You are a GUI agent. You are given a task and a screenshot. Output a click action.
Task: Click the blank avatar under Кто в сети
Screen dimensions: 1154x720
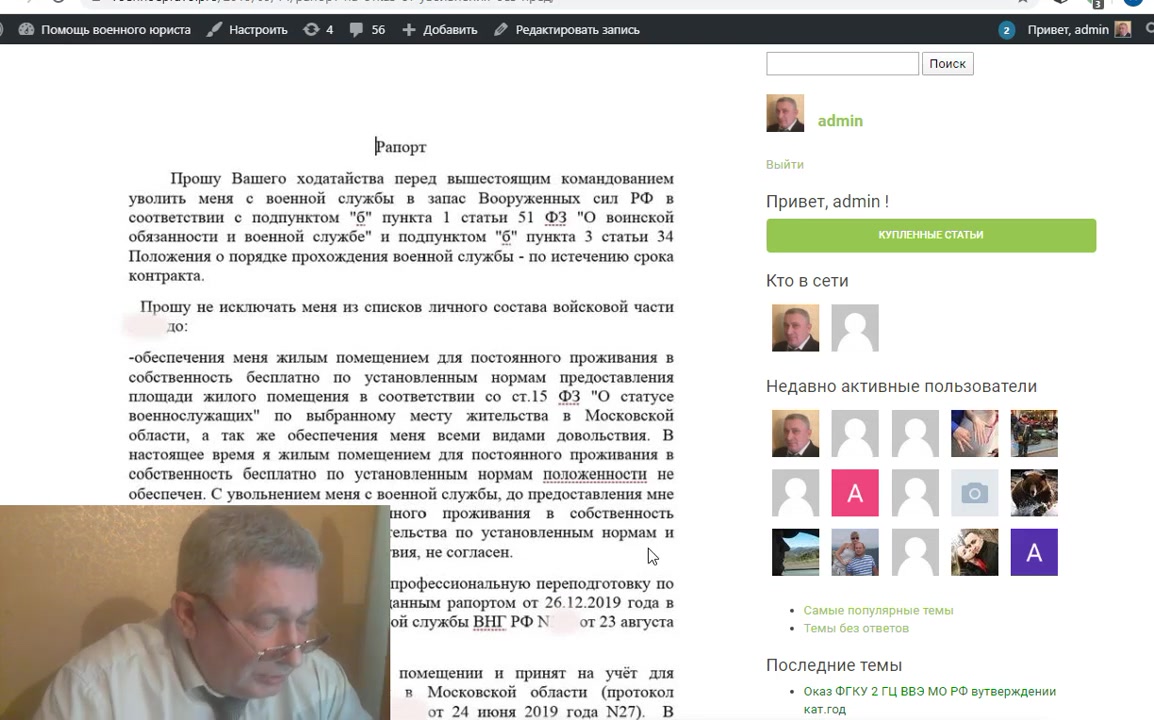854,328
